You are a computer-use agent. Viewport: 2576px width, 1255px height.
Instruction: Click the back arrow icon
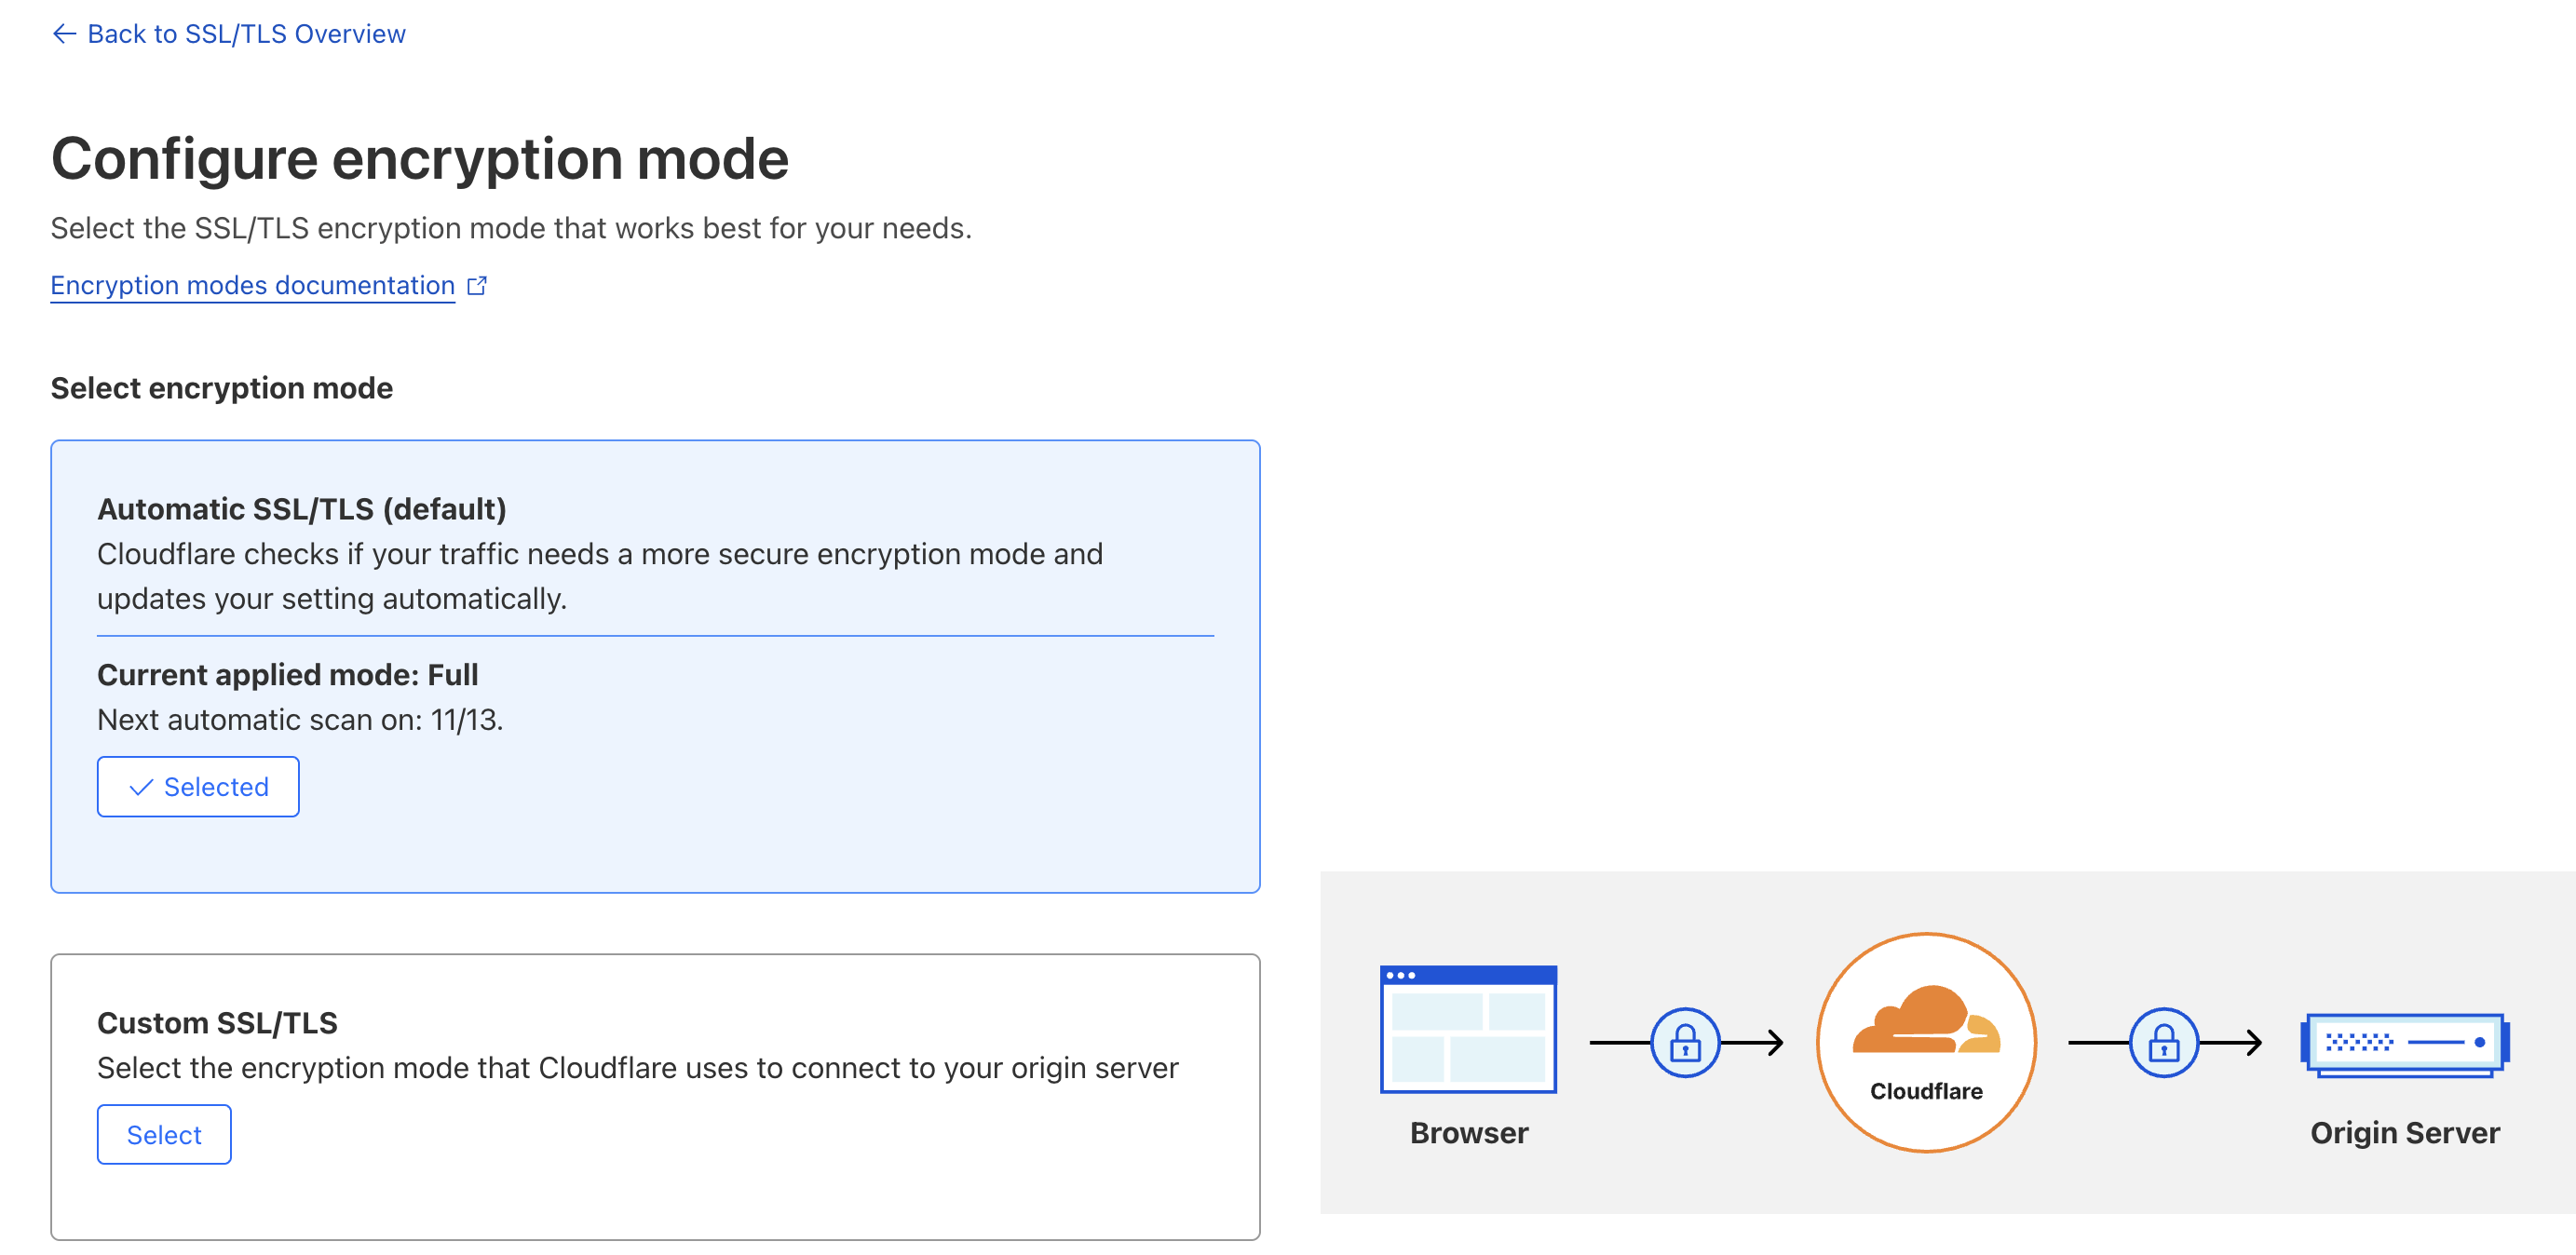pyautogui.click(x=64, y=34)
